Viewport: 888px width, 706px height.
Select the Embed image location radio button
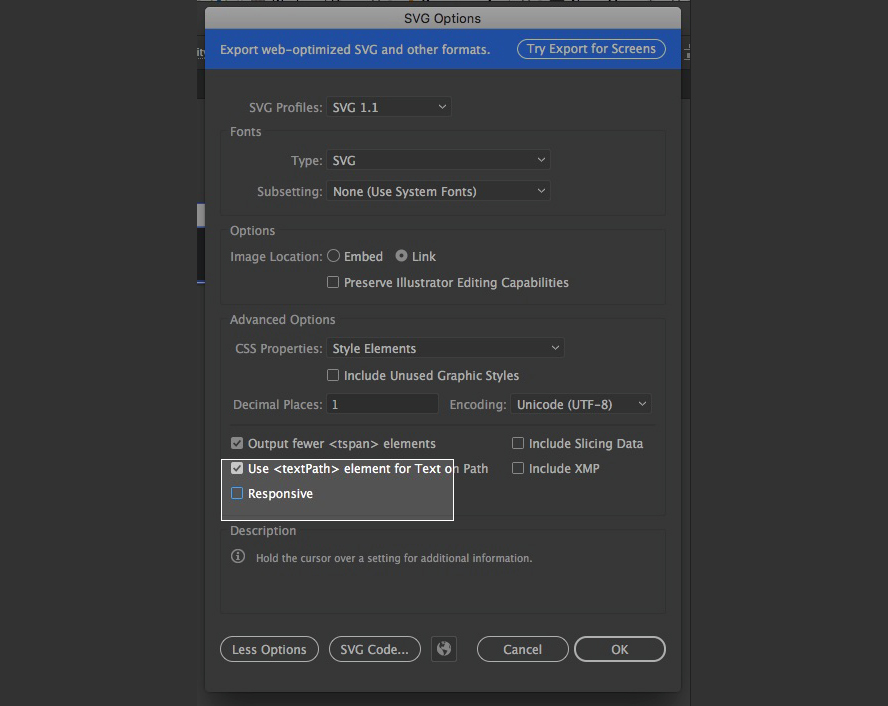click(333, 256)
